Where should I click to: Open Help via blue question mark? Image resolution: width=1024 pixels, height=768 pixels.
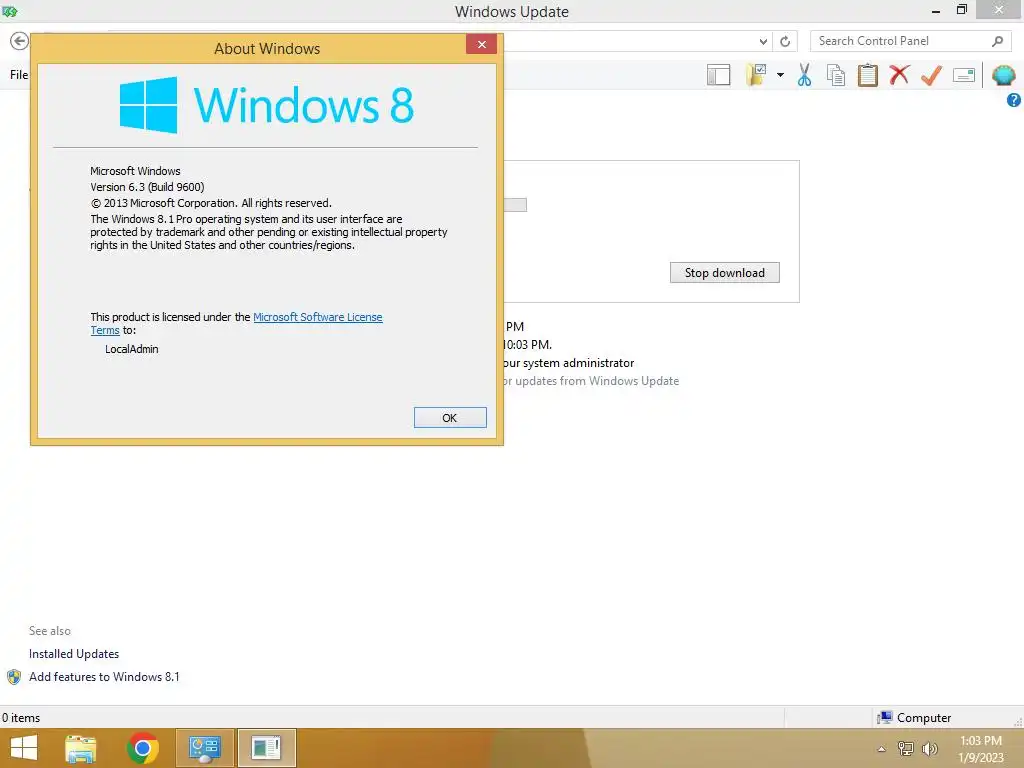point(1014,100)
